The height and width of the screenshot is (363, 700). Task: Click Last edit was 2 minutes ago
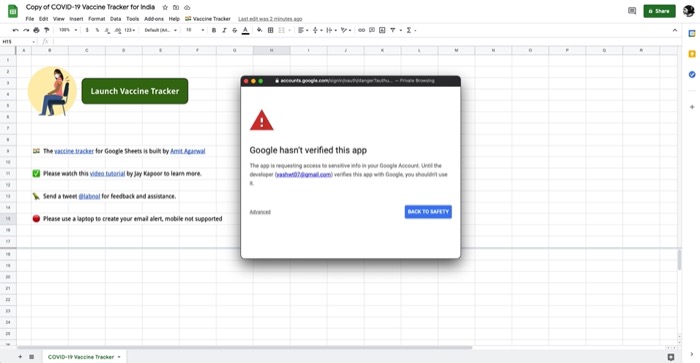[x=270, y=19]
